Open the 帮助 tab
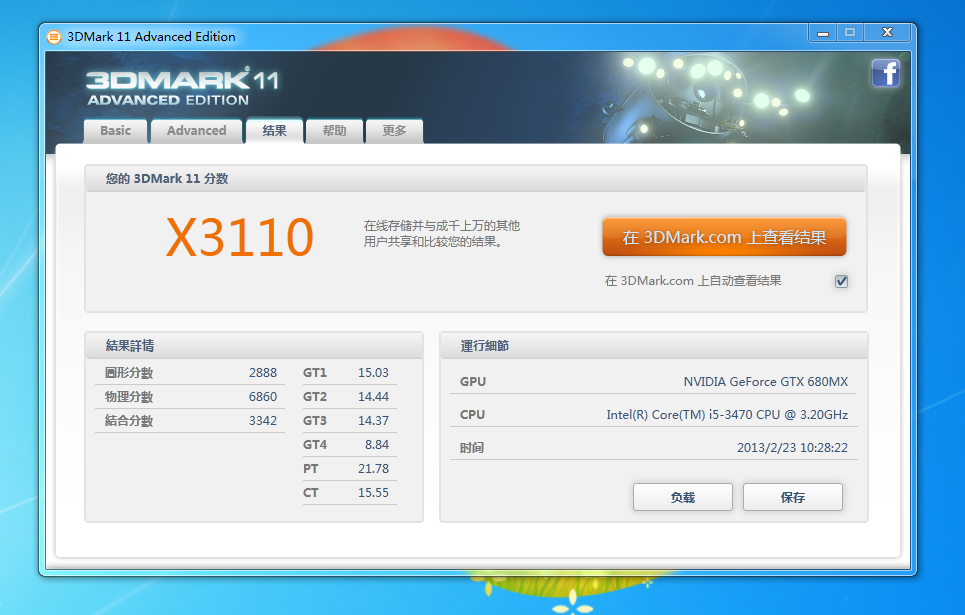 [334, 131]
